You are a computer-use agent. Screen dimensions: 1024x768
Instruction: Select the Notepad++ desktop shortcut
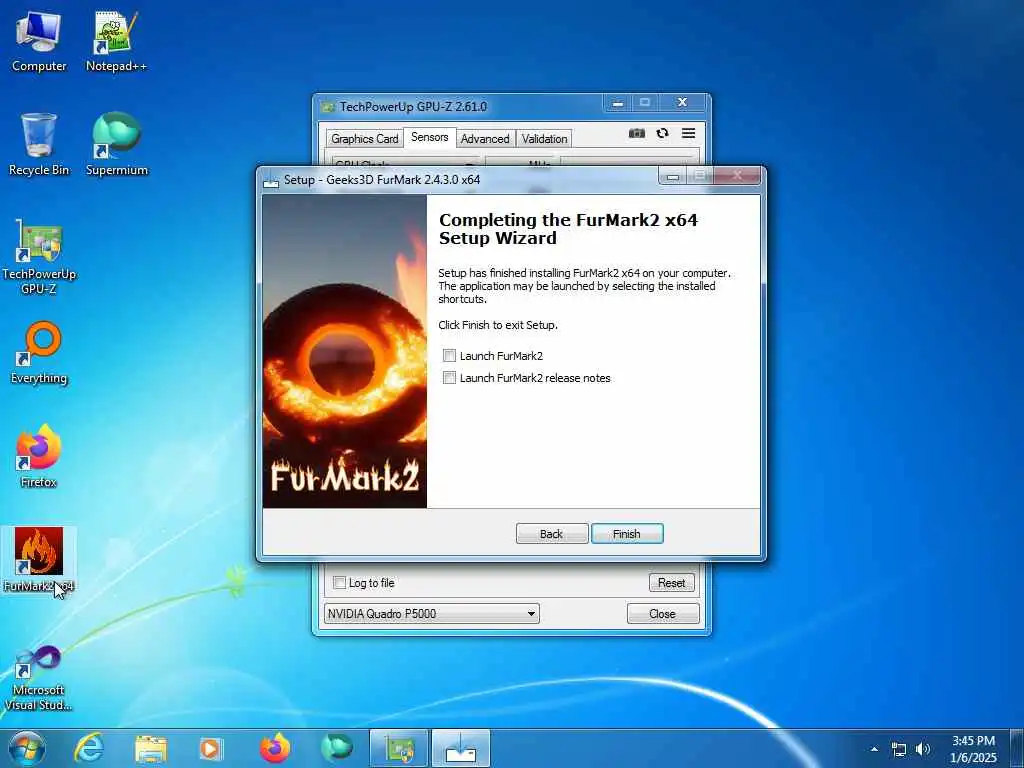116,42
